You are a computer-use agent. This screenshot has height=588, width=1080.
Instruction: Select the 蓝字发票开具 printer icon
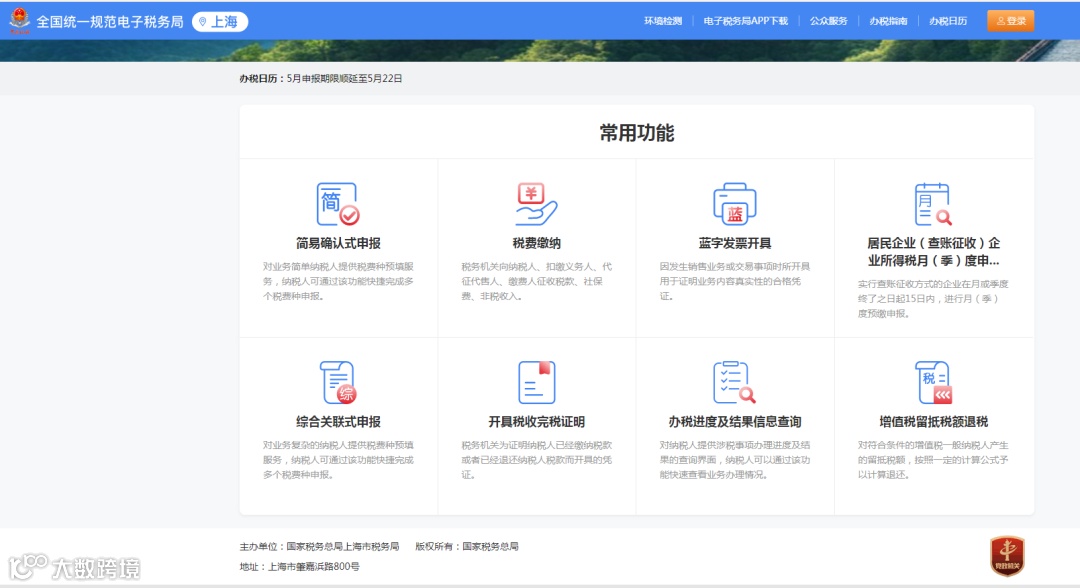(x=734, y=204)
